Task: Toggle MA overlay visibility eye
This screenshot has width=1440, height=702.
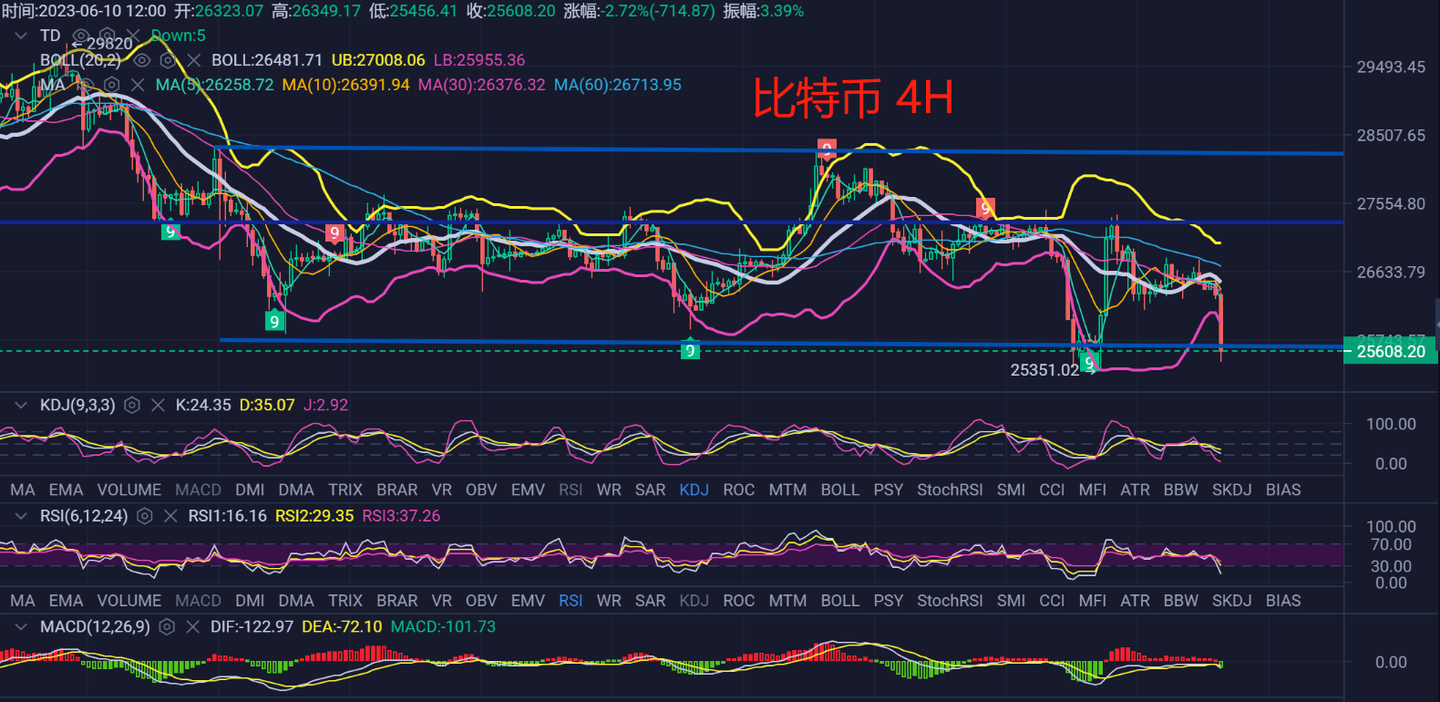Action: click(86, 85)
